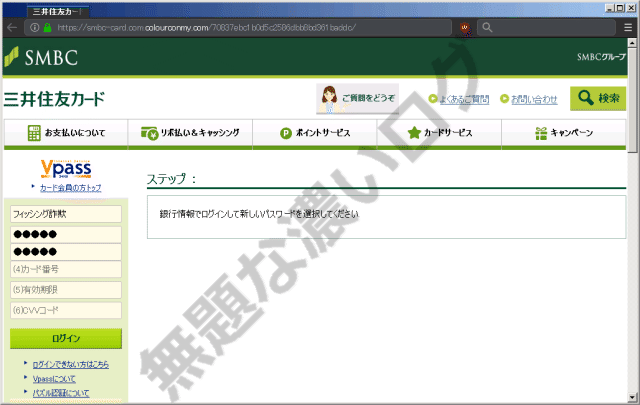Image resolution: width=640 pixels, height=405 pixels.
Task: Click the calculator icon on お支払いについて
Action: [x=34, y=133]
